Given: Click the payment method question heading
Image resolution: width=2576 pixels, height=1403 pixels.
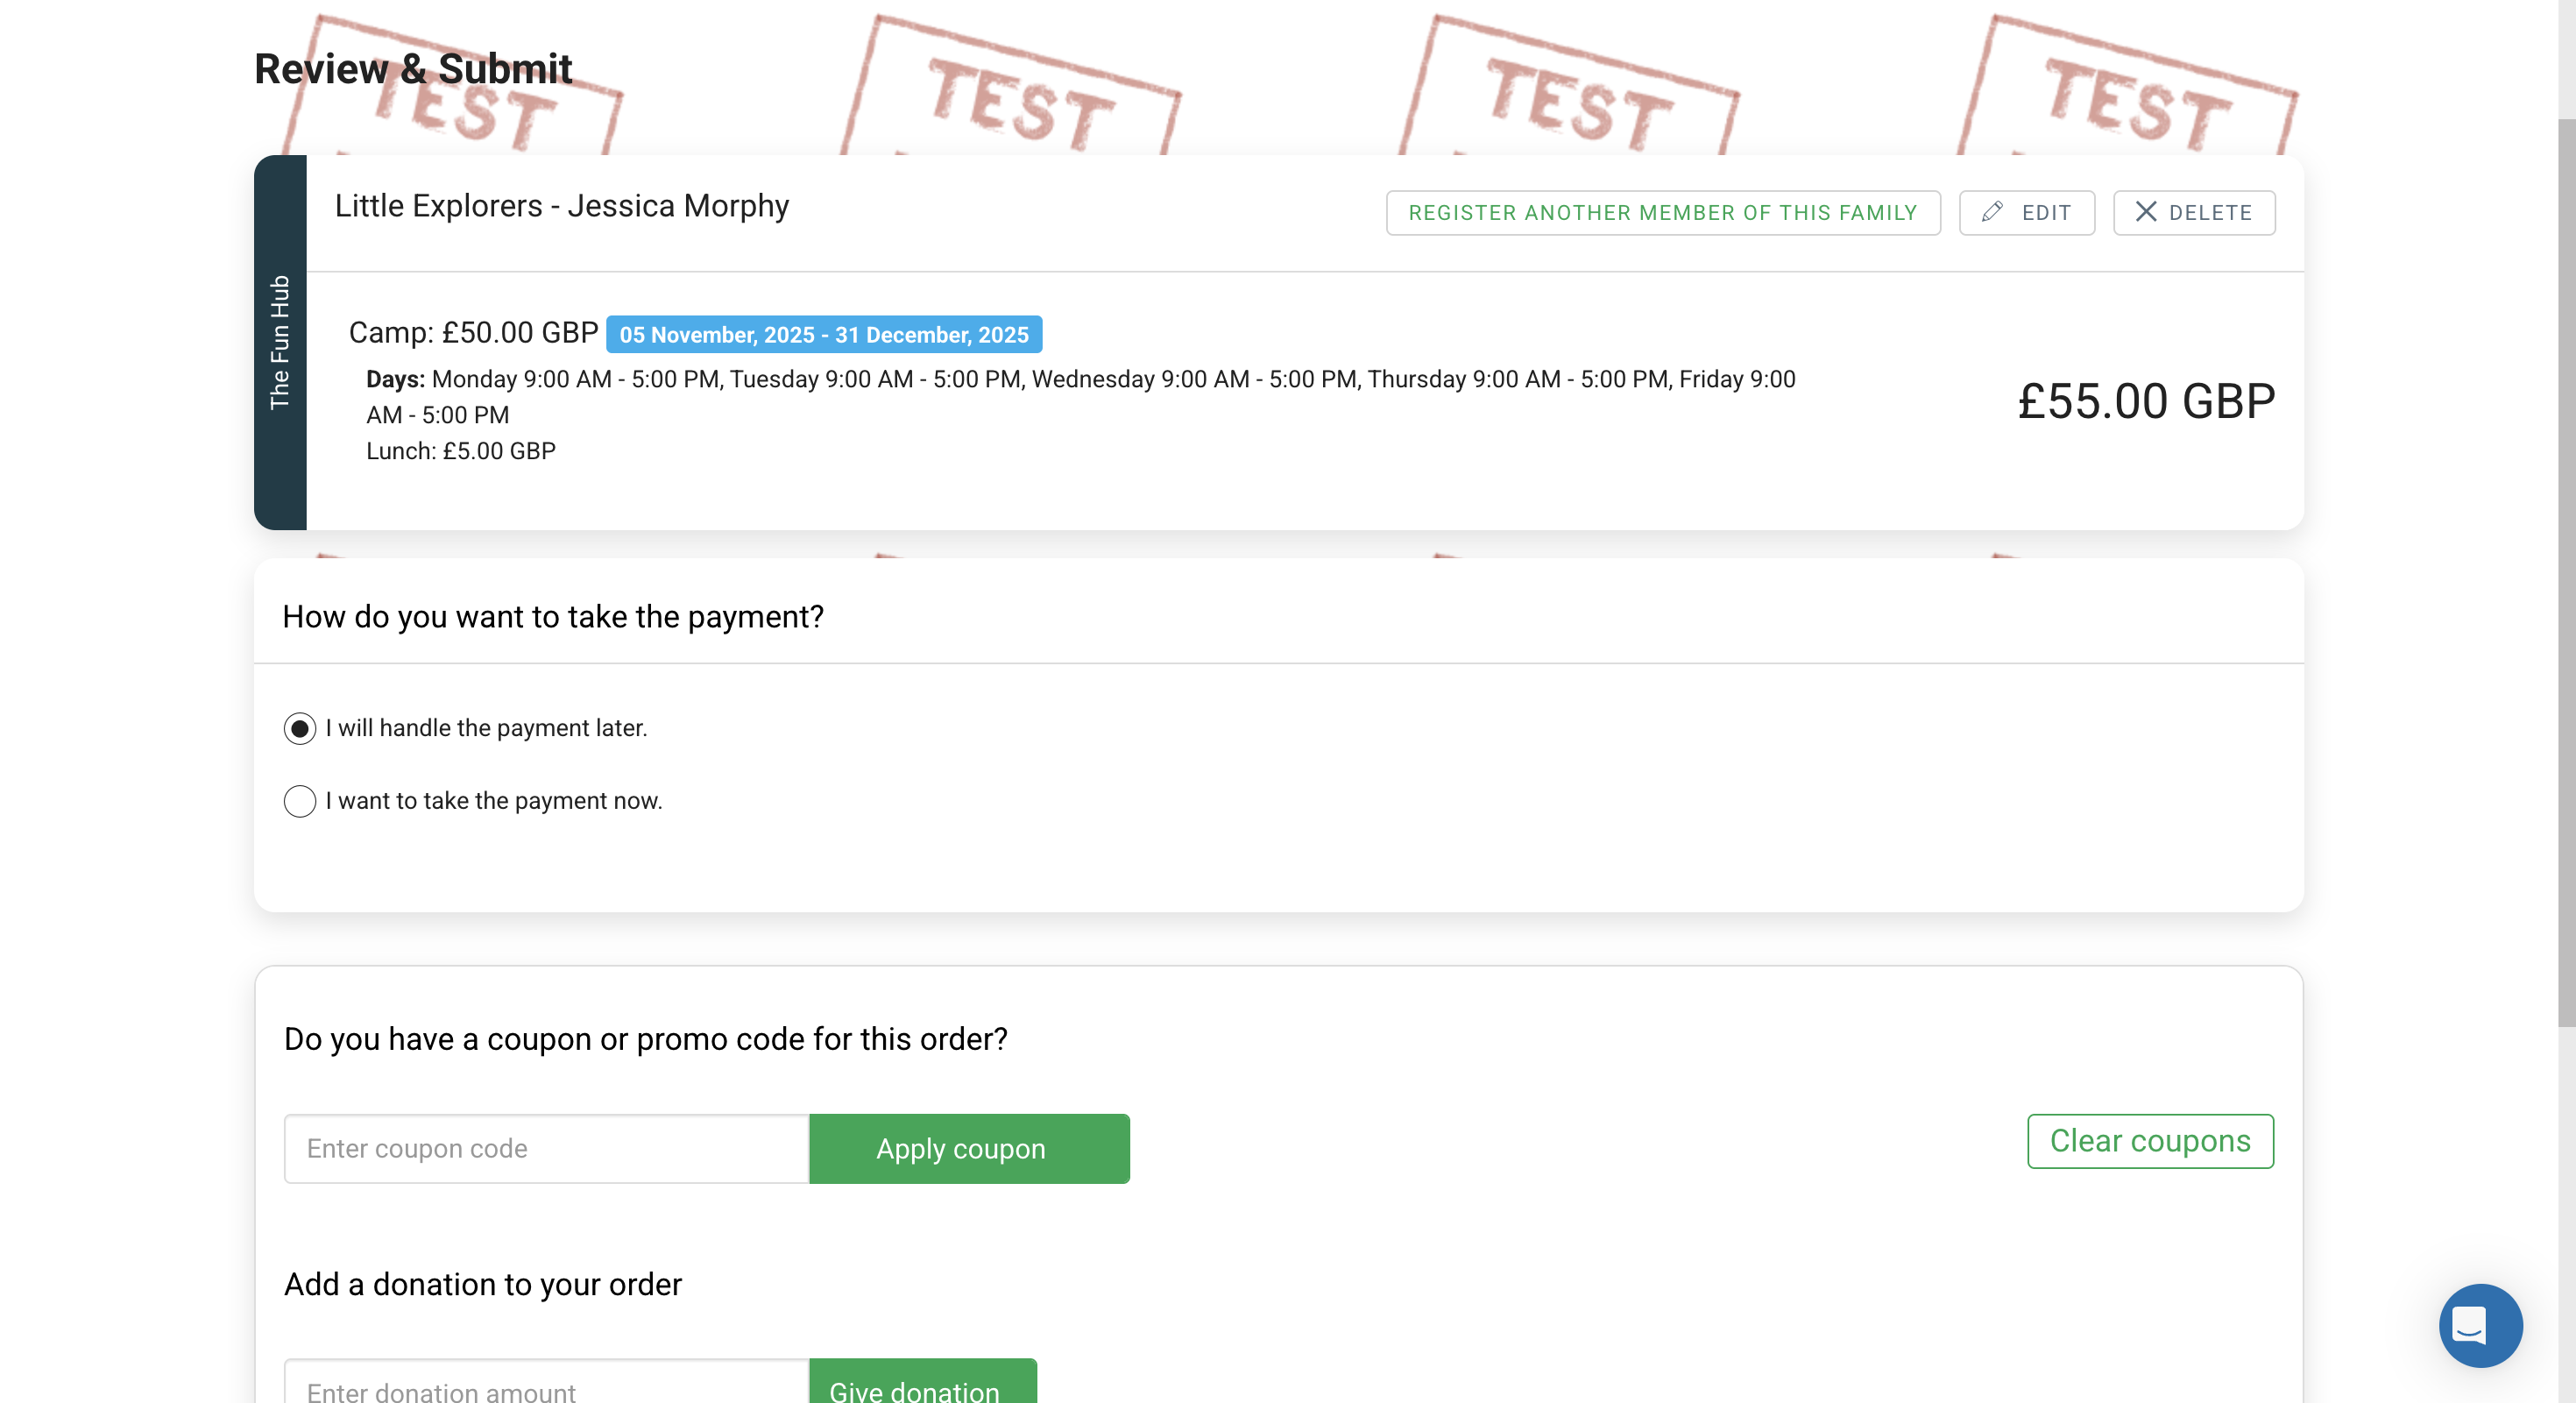Looking at the screenshot, I should click(x=553, y=617).
